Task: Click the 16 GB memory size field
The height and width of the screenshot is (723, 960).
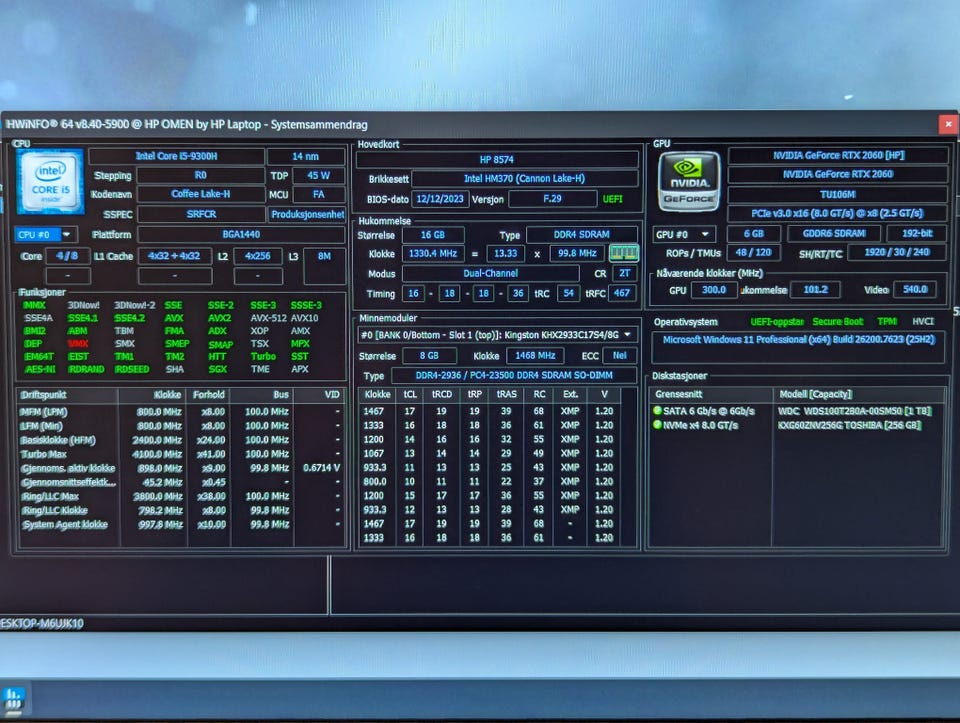Action: (x=433, y=235)
